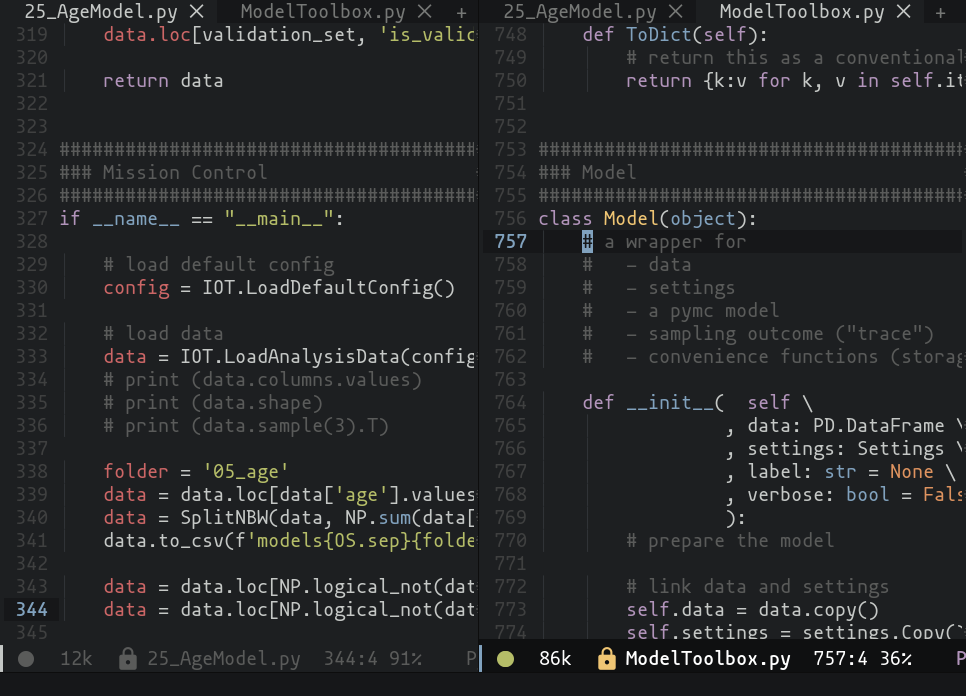Close the left pane 25_AgeModel.py tab
The image size is (966, 696).
[x=196, y=12]
